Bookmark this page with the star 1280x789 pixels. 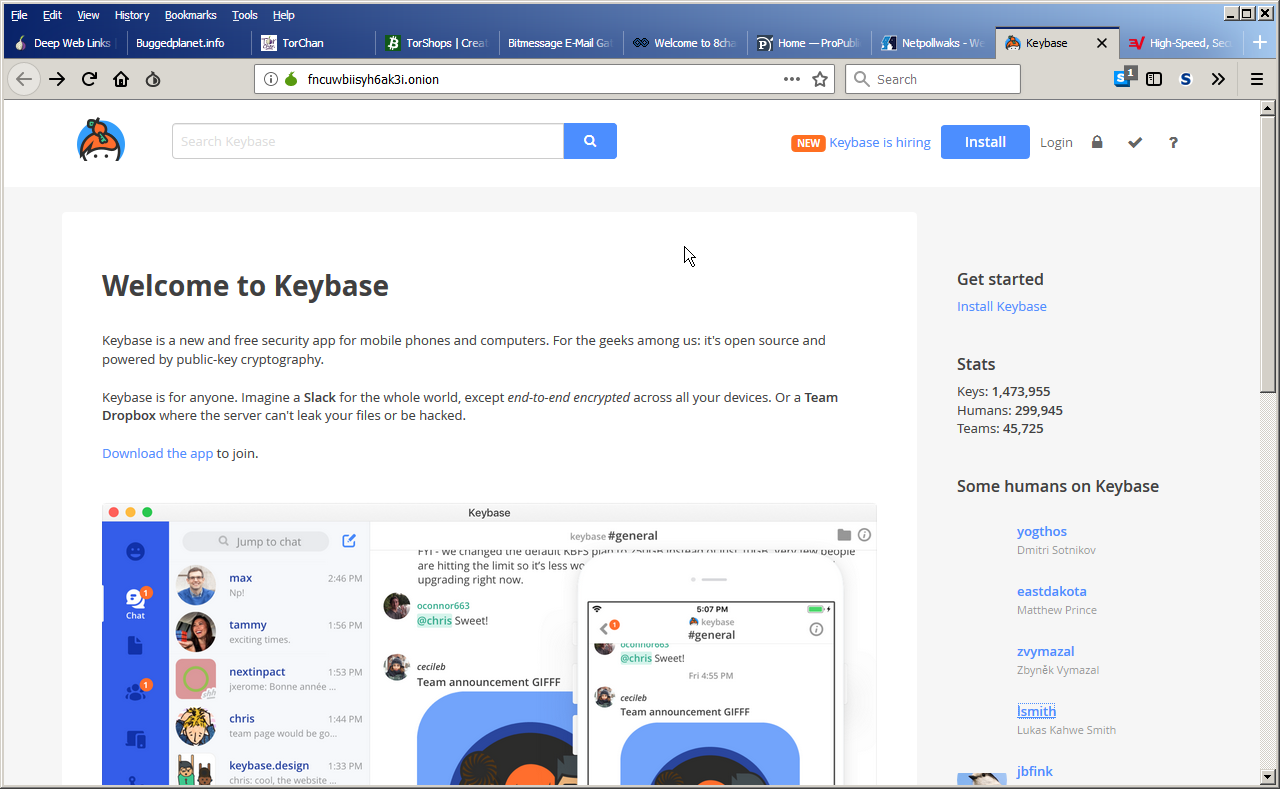[820, 79]
